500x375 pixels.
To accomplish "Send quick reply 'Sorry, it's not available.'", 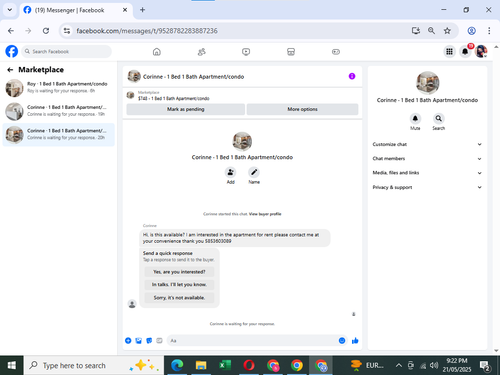I will (x=179, y=297).
